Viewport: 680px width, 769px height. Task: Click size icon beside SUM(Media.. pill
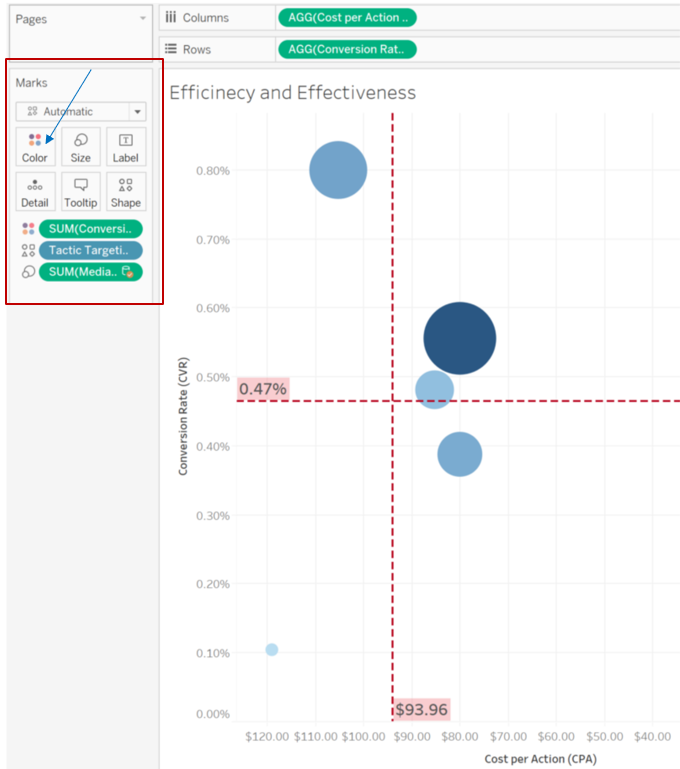(x=28, y=272)
